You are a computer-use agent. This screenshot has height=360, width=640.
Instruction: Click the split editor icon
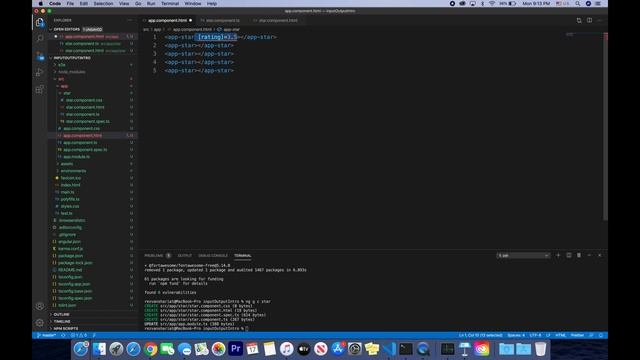(589, 20)
